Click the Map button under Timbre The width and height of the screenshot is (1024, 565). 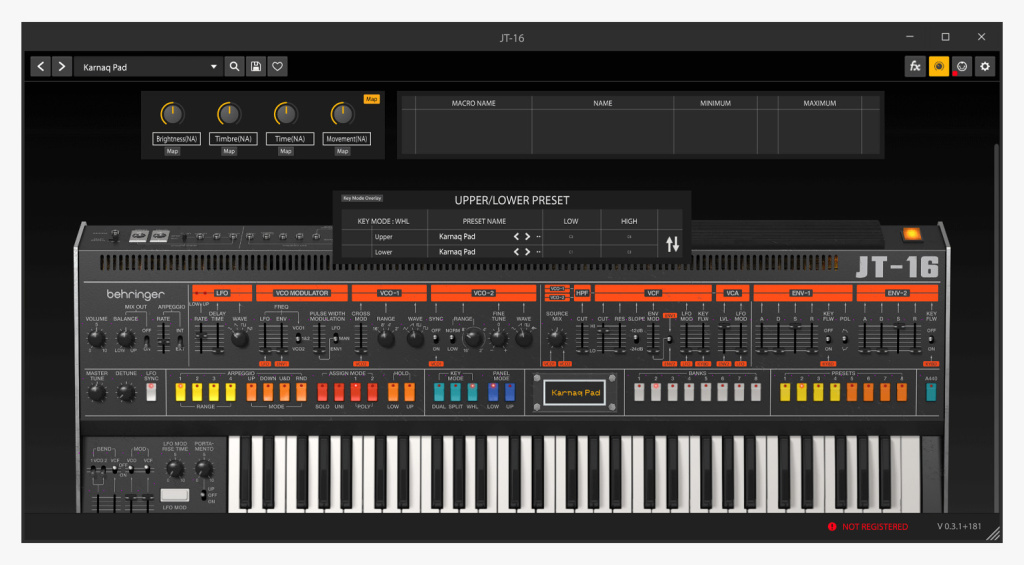(x=229, y=152)
